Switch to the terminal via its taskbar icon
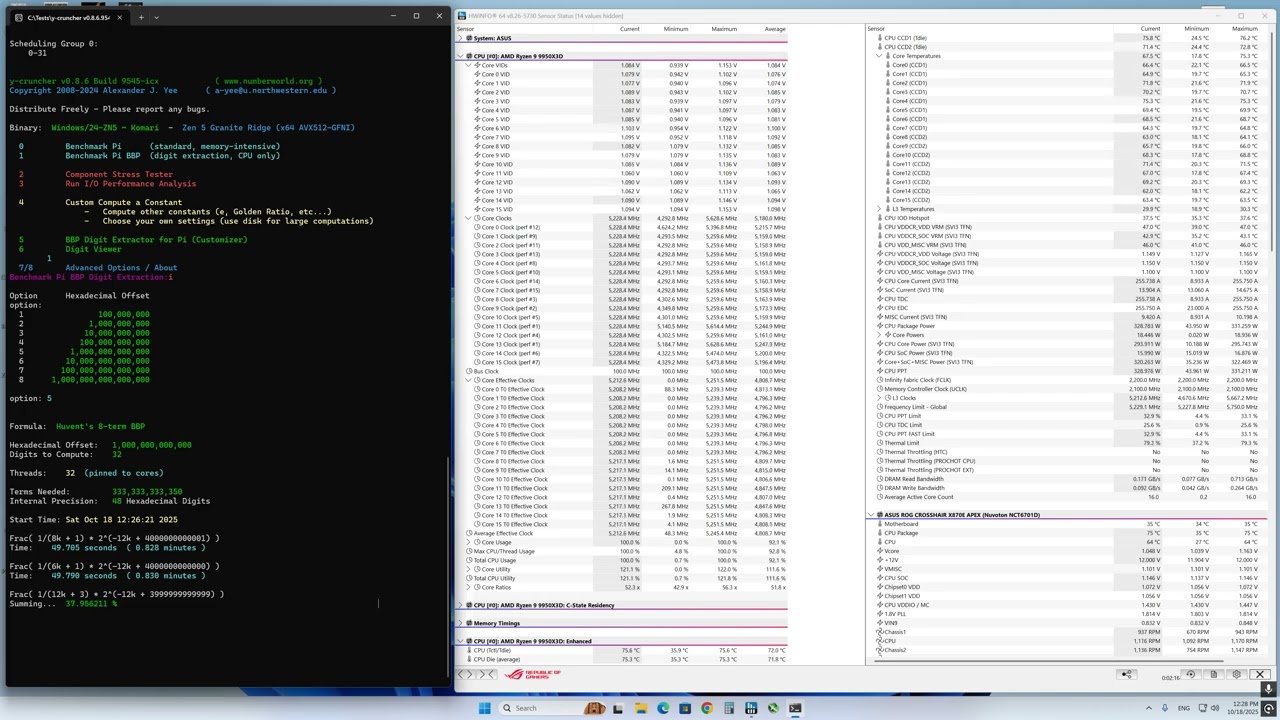The height and width of the screenshot is (720, 1280). [x=795, y=708]
